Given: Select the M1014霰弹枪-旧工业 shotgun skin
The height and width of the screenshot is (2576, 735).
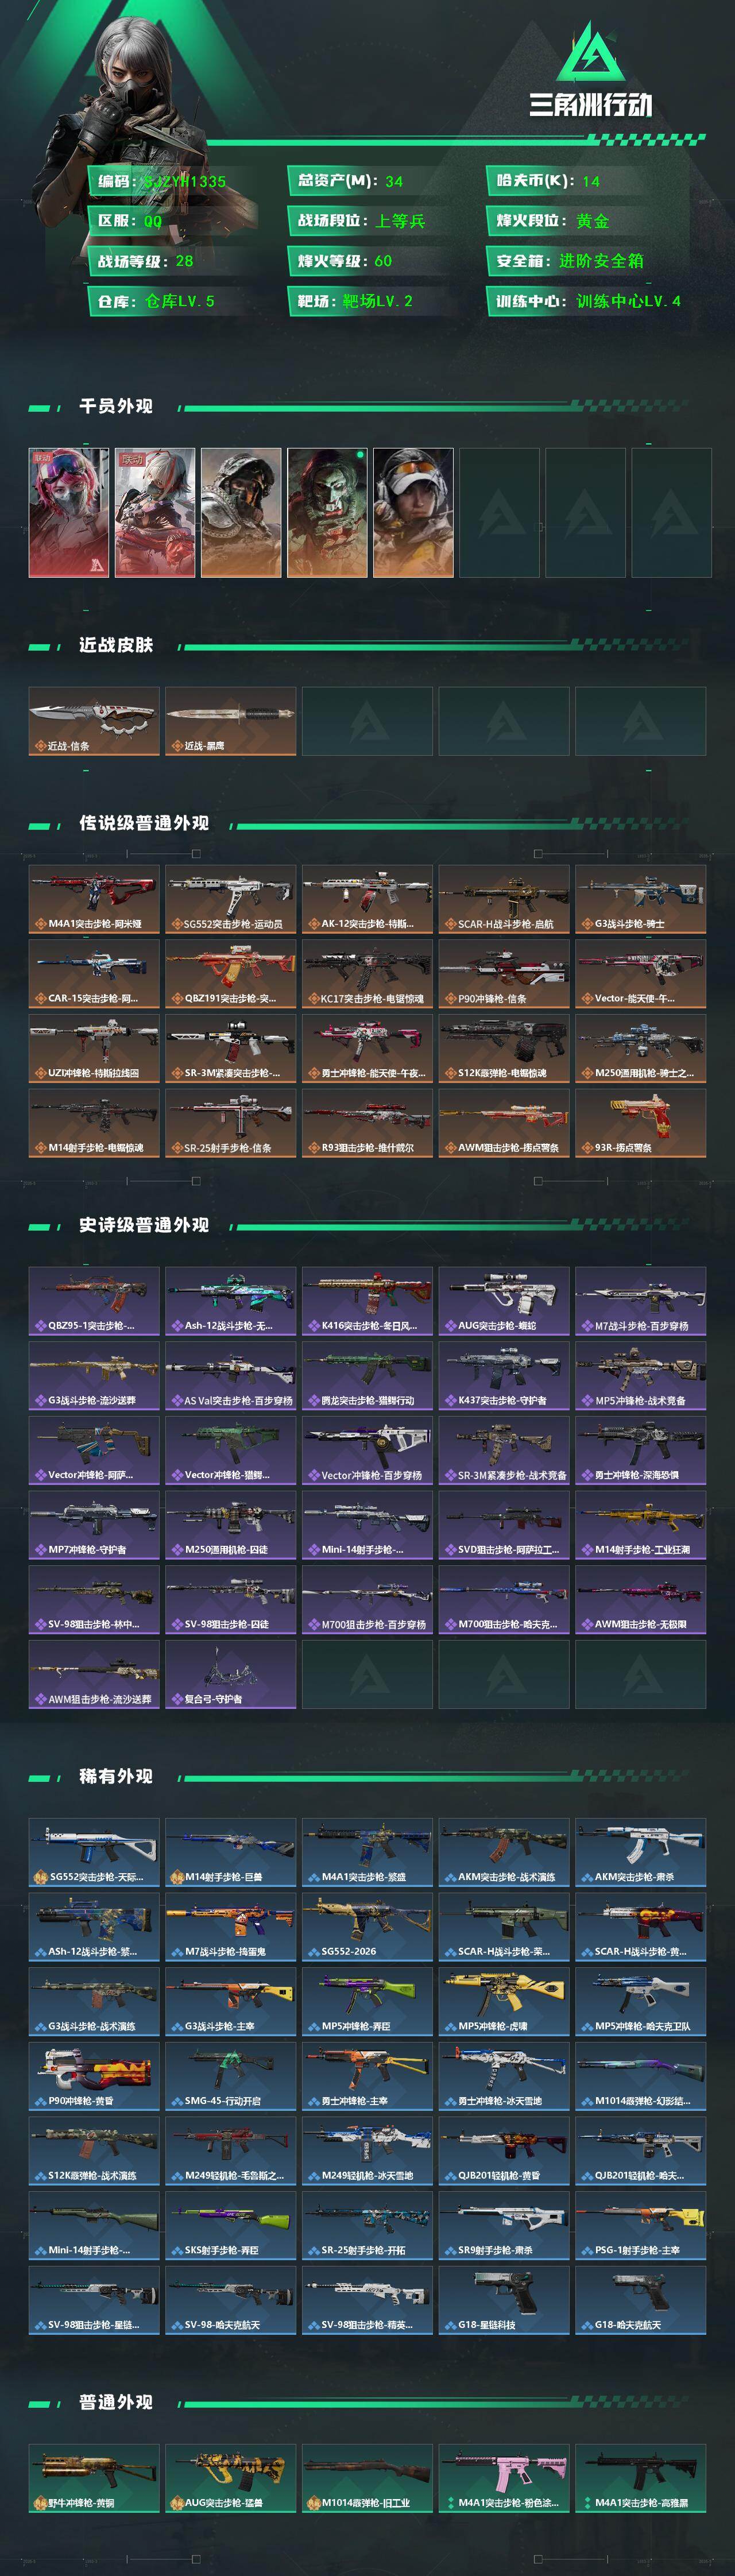Looking at the screenshot, I should [x=368, y=2479].
